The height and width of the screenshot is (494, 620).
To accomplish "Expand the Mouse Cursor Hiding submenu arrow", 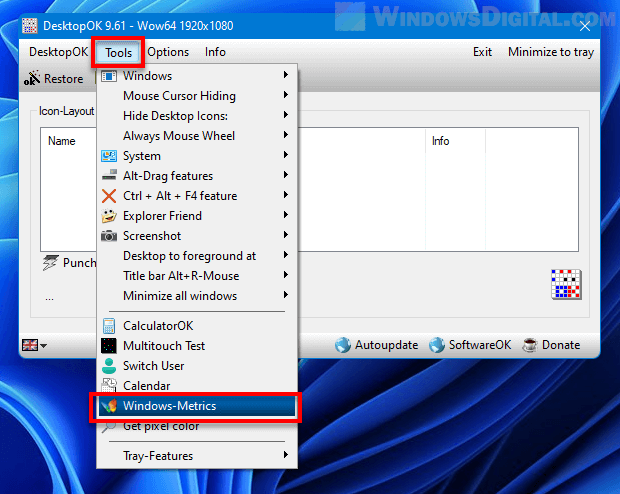I will click(x=286, y=95).
